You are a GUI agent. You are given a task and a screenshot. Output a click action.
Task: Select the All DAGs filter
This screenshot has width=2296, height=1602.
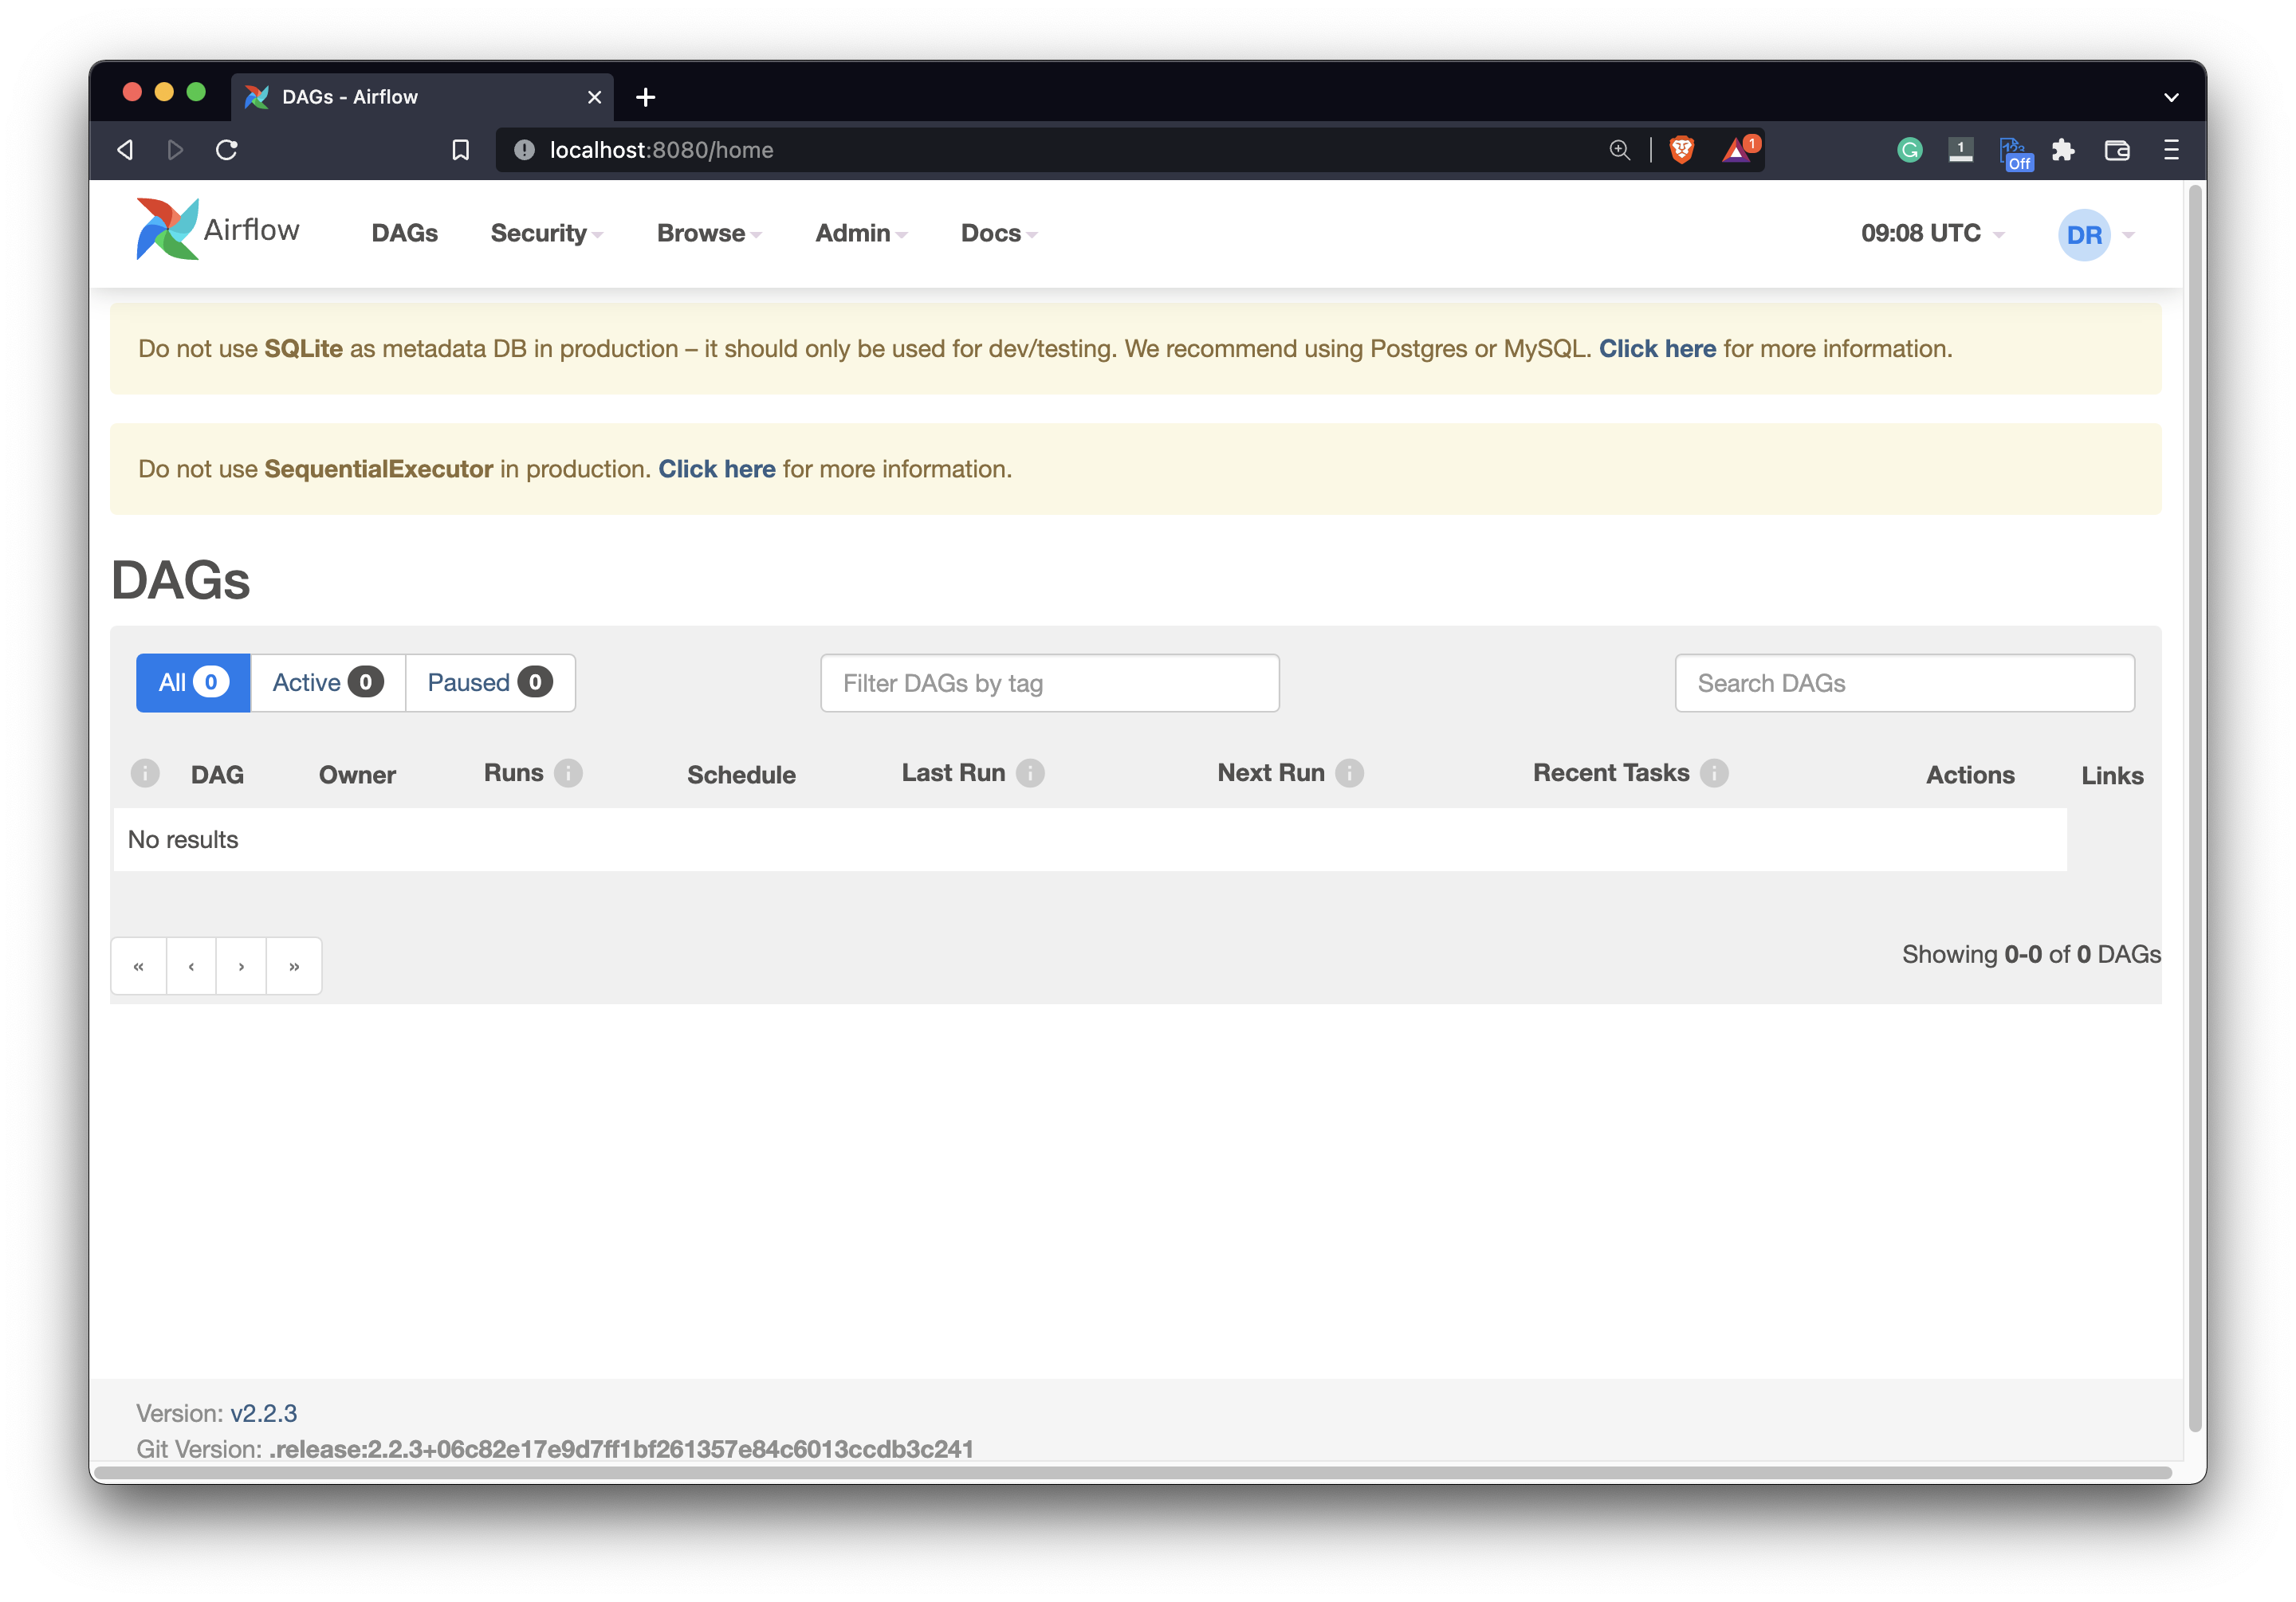coord(191,682)
